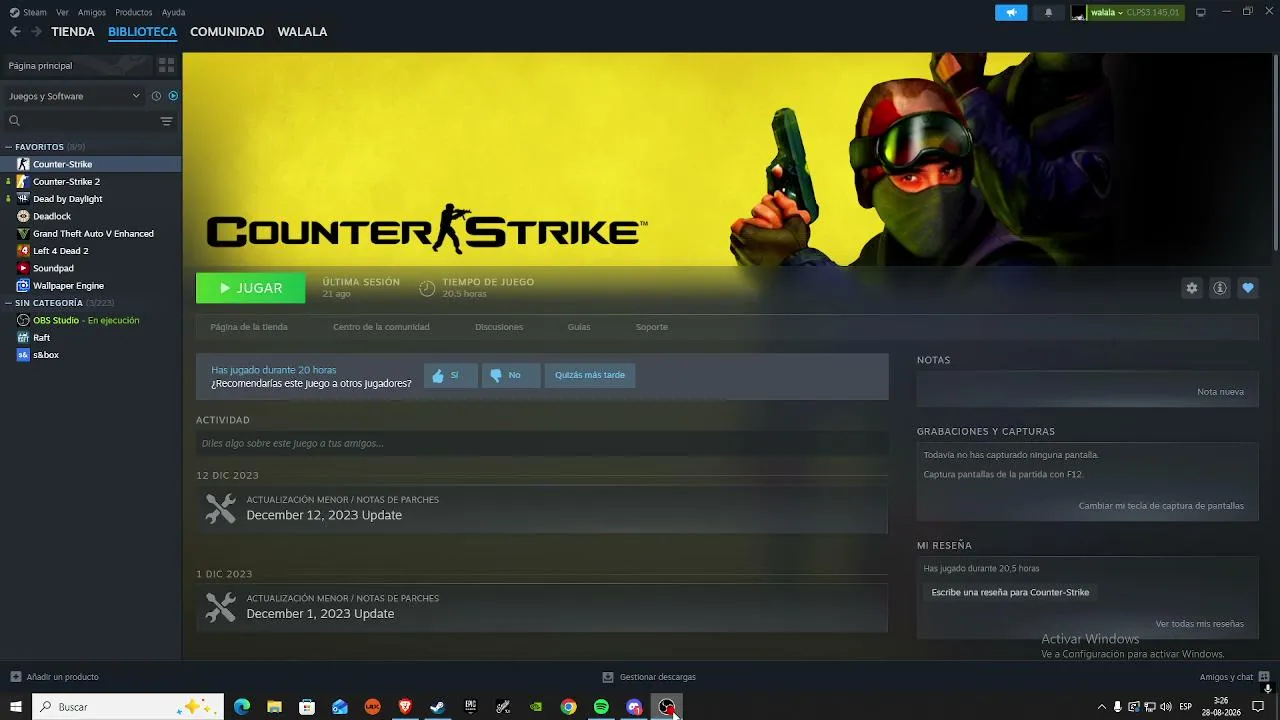Screen dimensions: 1280x720
Task: Open the Ver menu
Action: point(62,12)
